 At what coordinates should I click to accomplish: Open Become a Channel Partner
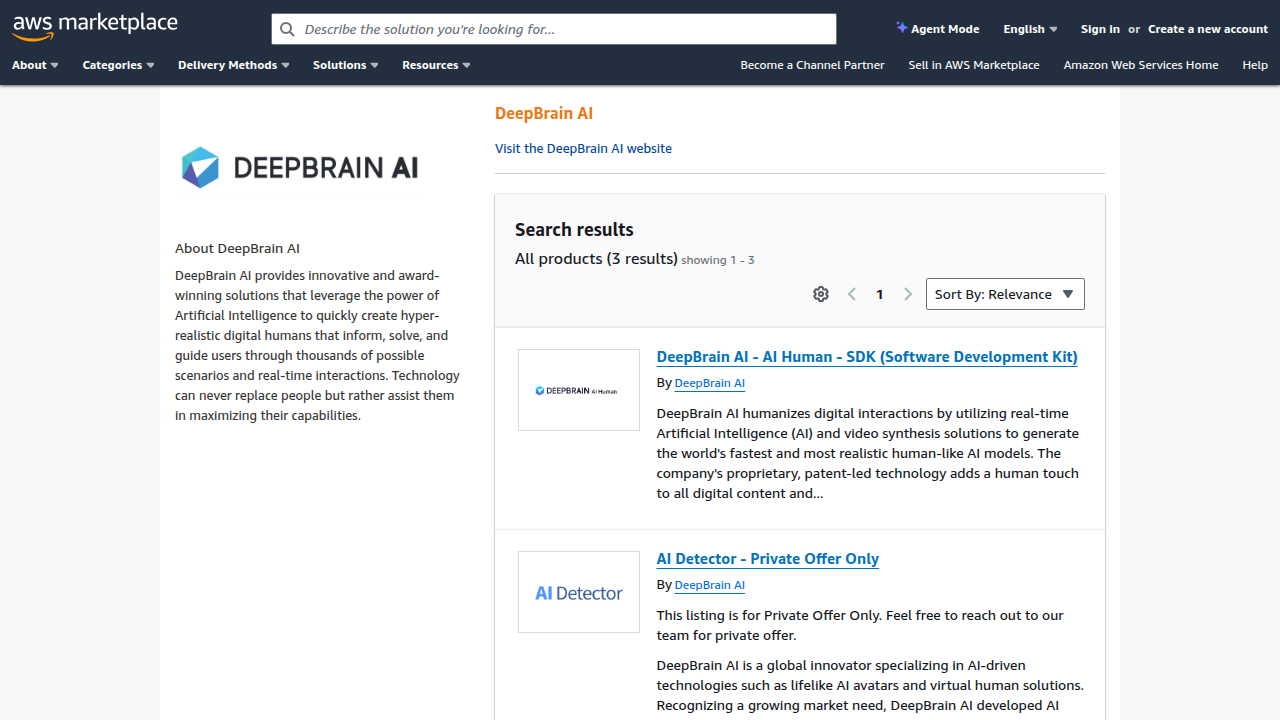click(x=812, y=65)
